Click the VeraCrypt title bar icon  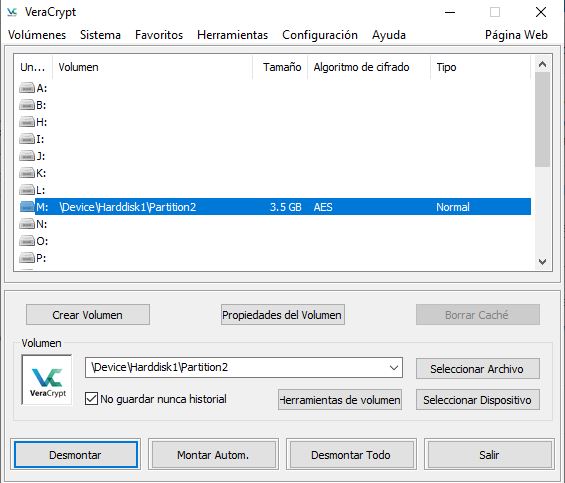[12, 12]
